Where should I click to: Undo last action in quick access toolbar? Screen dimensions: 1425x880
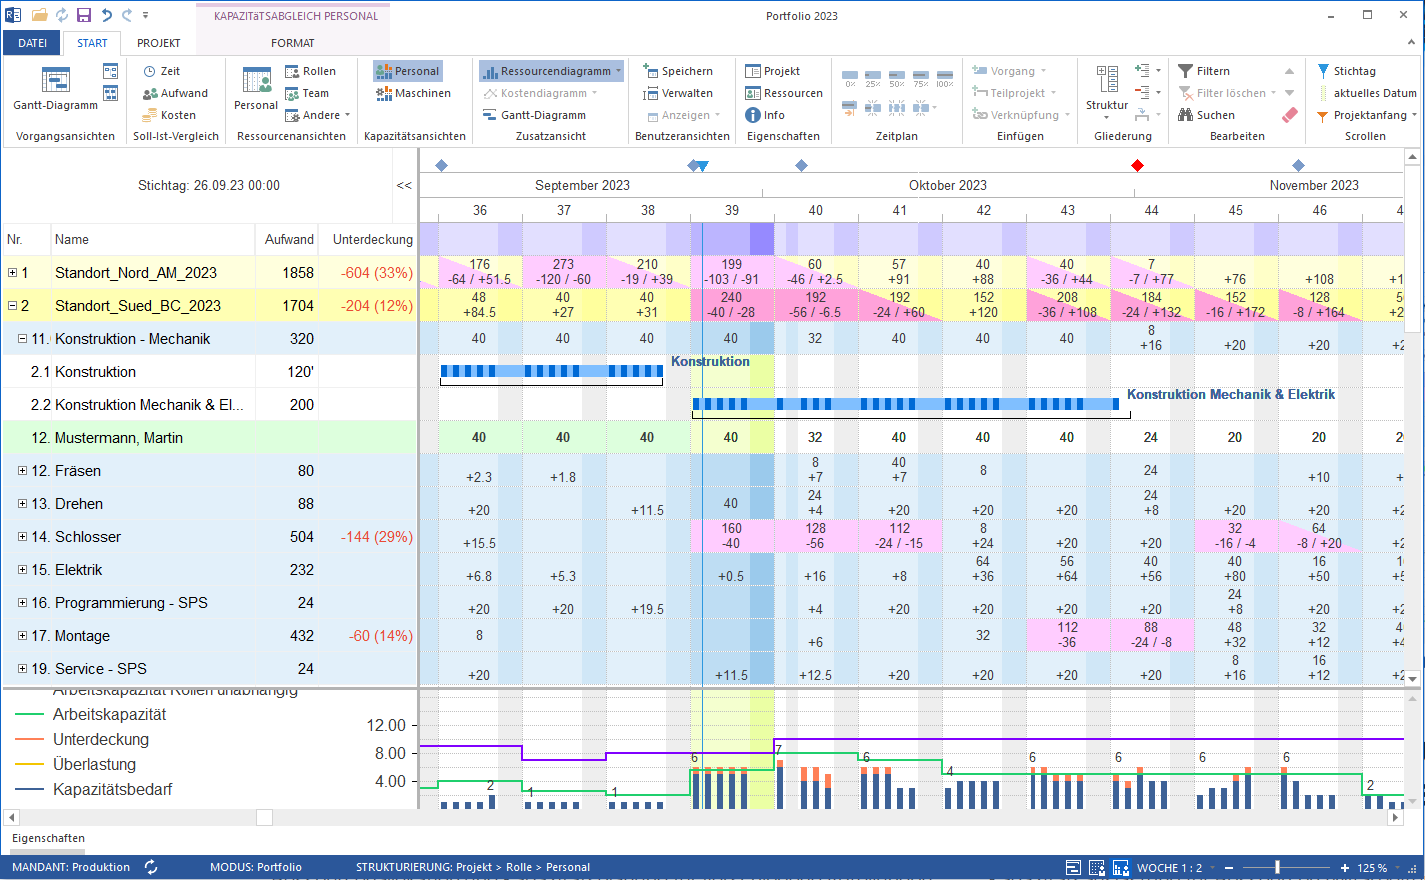pos(106,15)
